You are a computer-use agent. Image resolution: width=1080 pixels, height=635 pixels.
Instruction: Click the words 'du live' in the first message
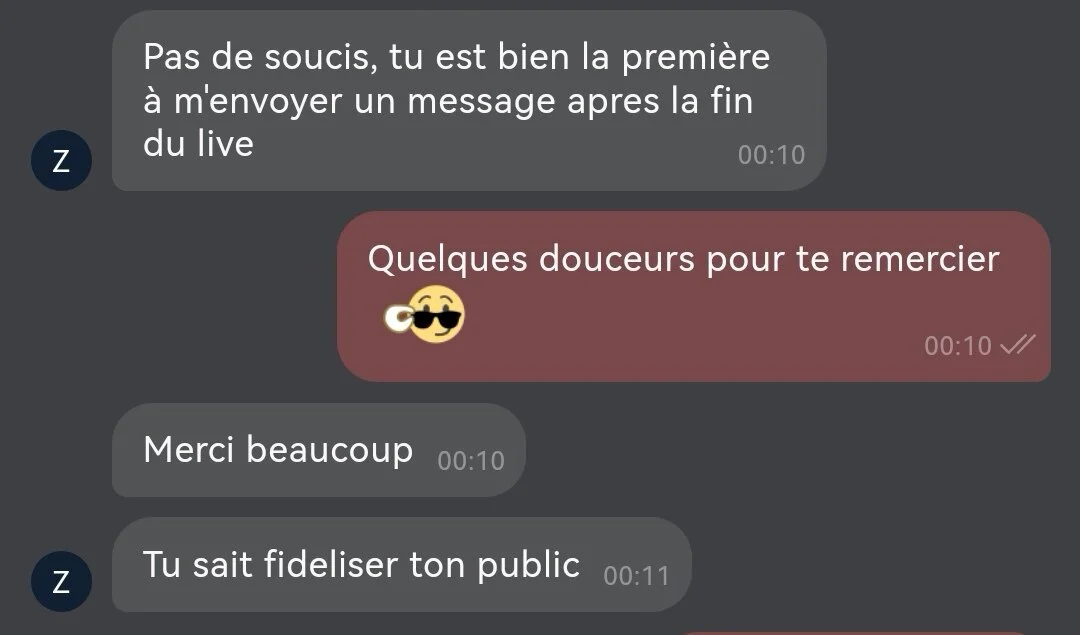tap(198, 144)
